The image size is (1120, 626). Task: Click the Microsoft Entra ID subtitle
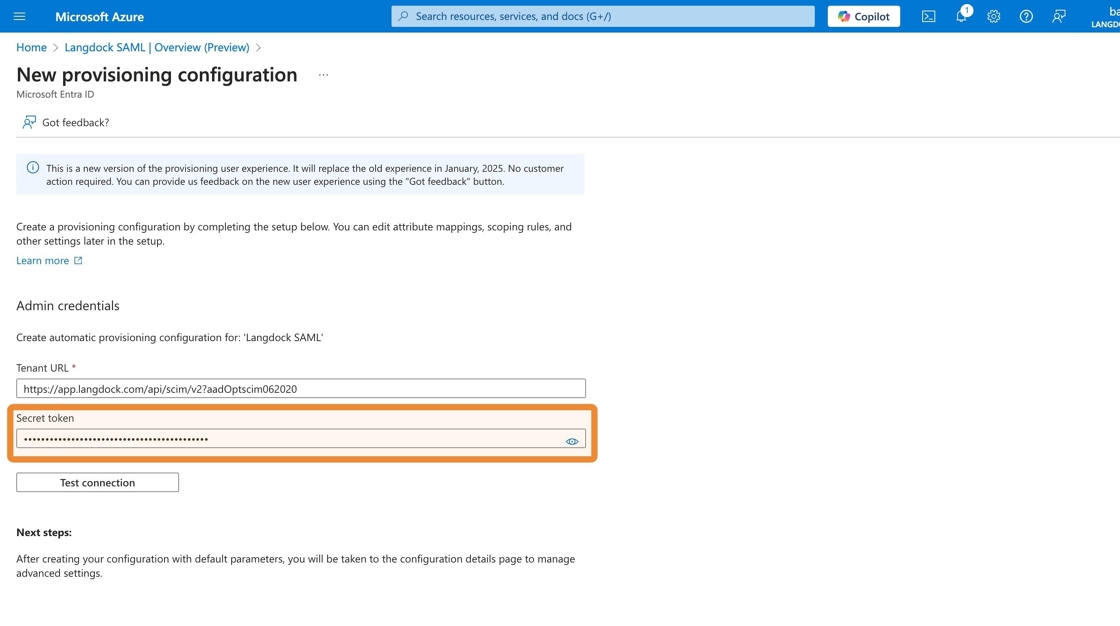point(55,94)
